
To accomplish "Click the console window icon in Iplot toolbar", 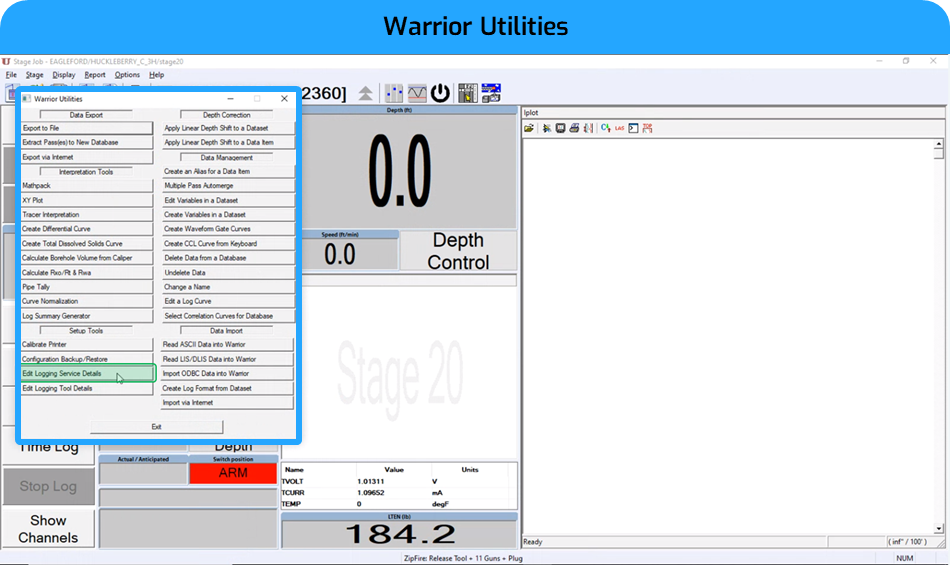I will point(633,128).
